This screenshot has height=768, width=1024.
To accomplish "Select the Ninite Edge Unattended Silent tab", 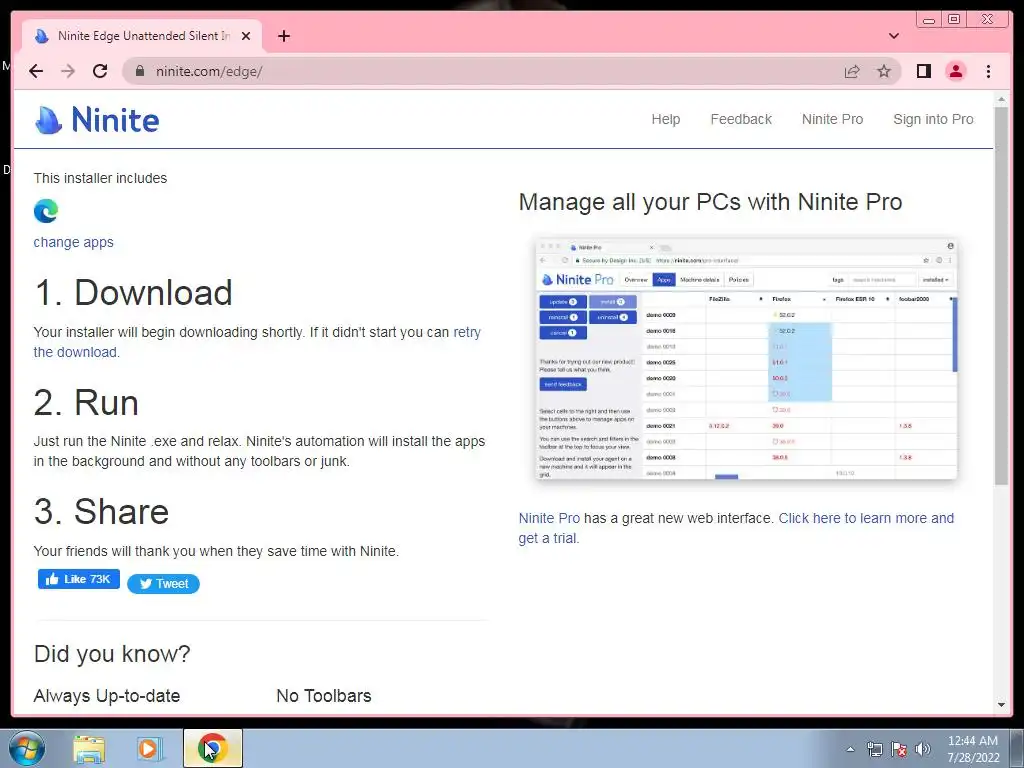I will (x=142, y=36).
